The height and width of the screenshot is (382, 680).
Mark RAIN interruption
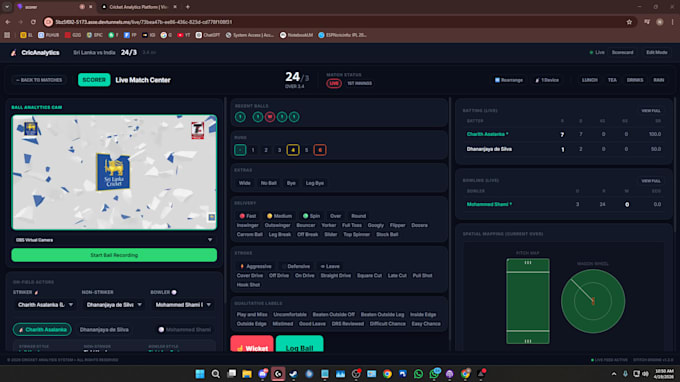pos(659,80)
